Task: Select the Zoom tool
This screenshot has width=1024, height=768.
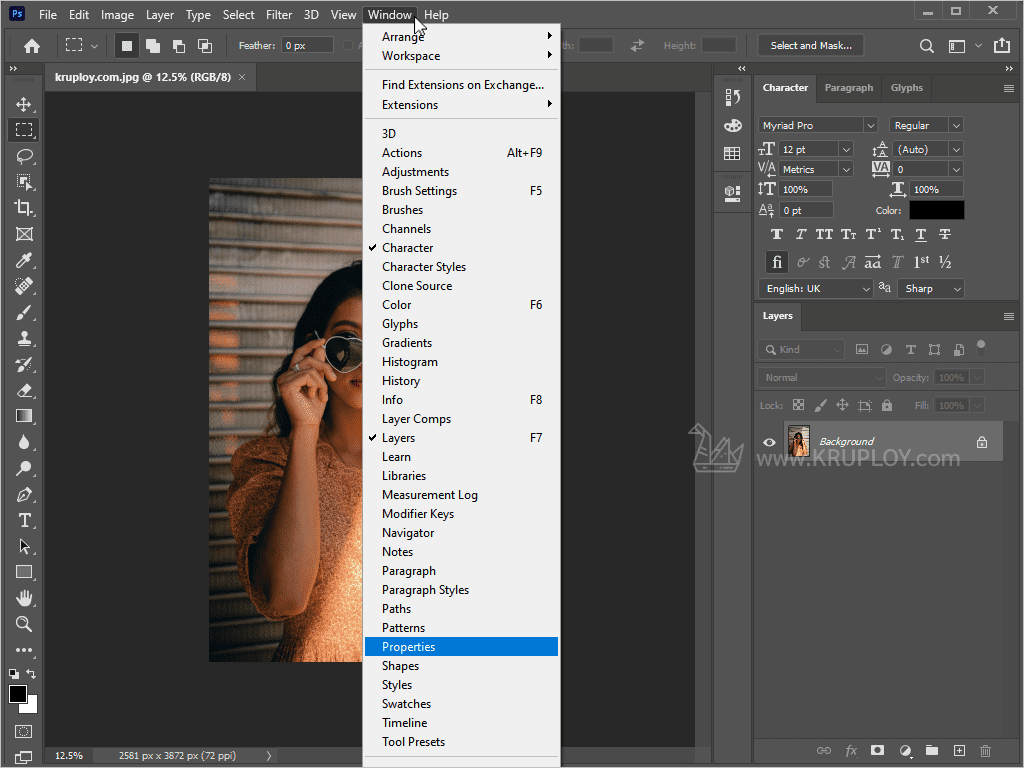Action: click(24, 624)
